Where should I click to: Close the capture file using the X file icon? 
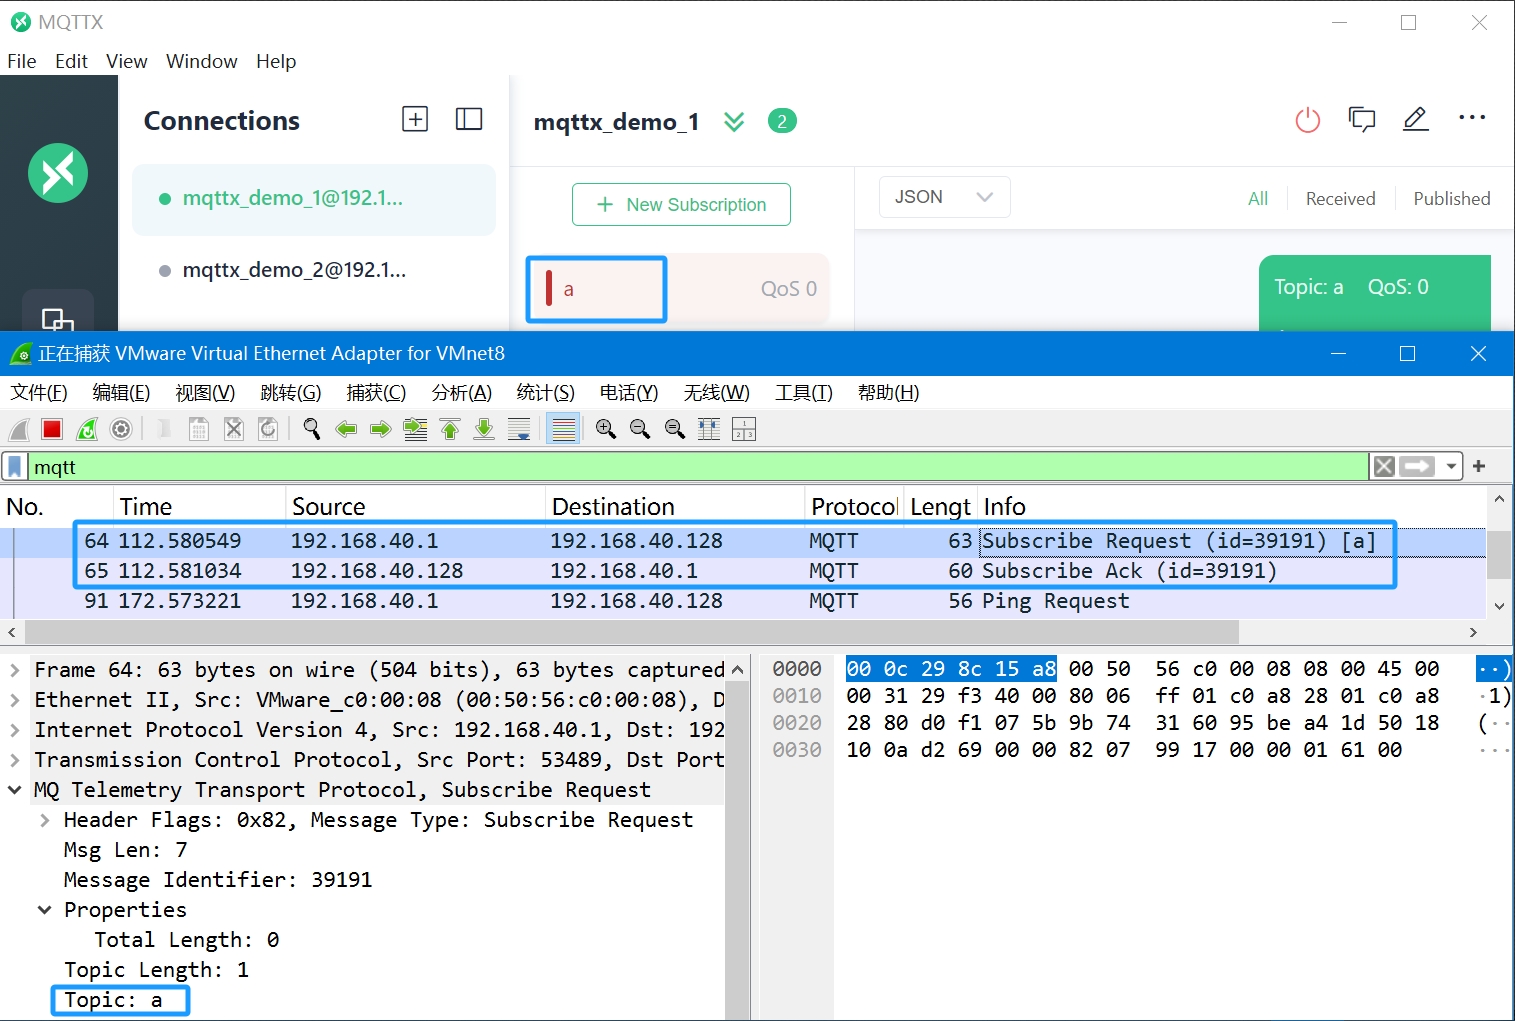[x=234, y=429]
